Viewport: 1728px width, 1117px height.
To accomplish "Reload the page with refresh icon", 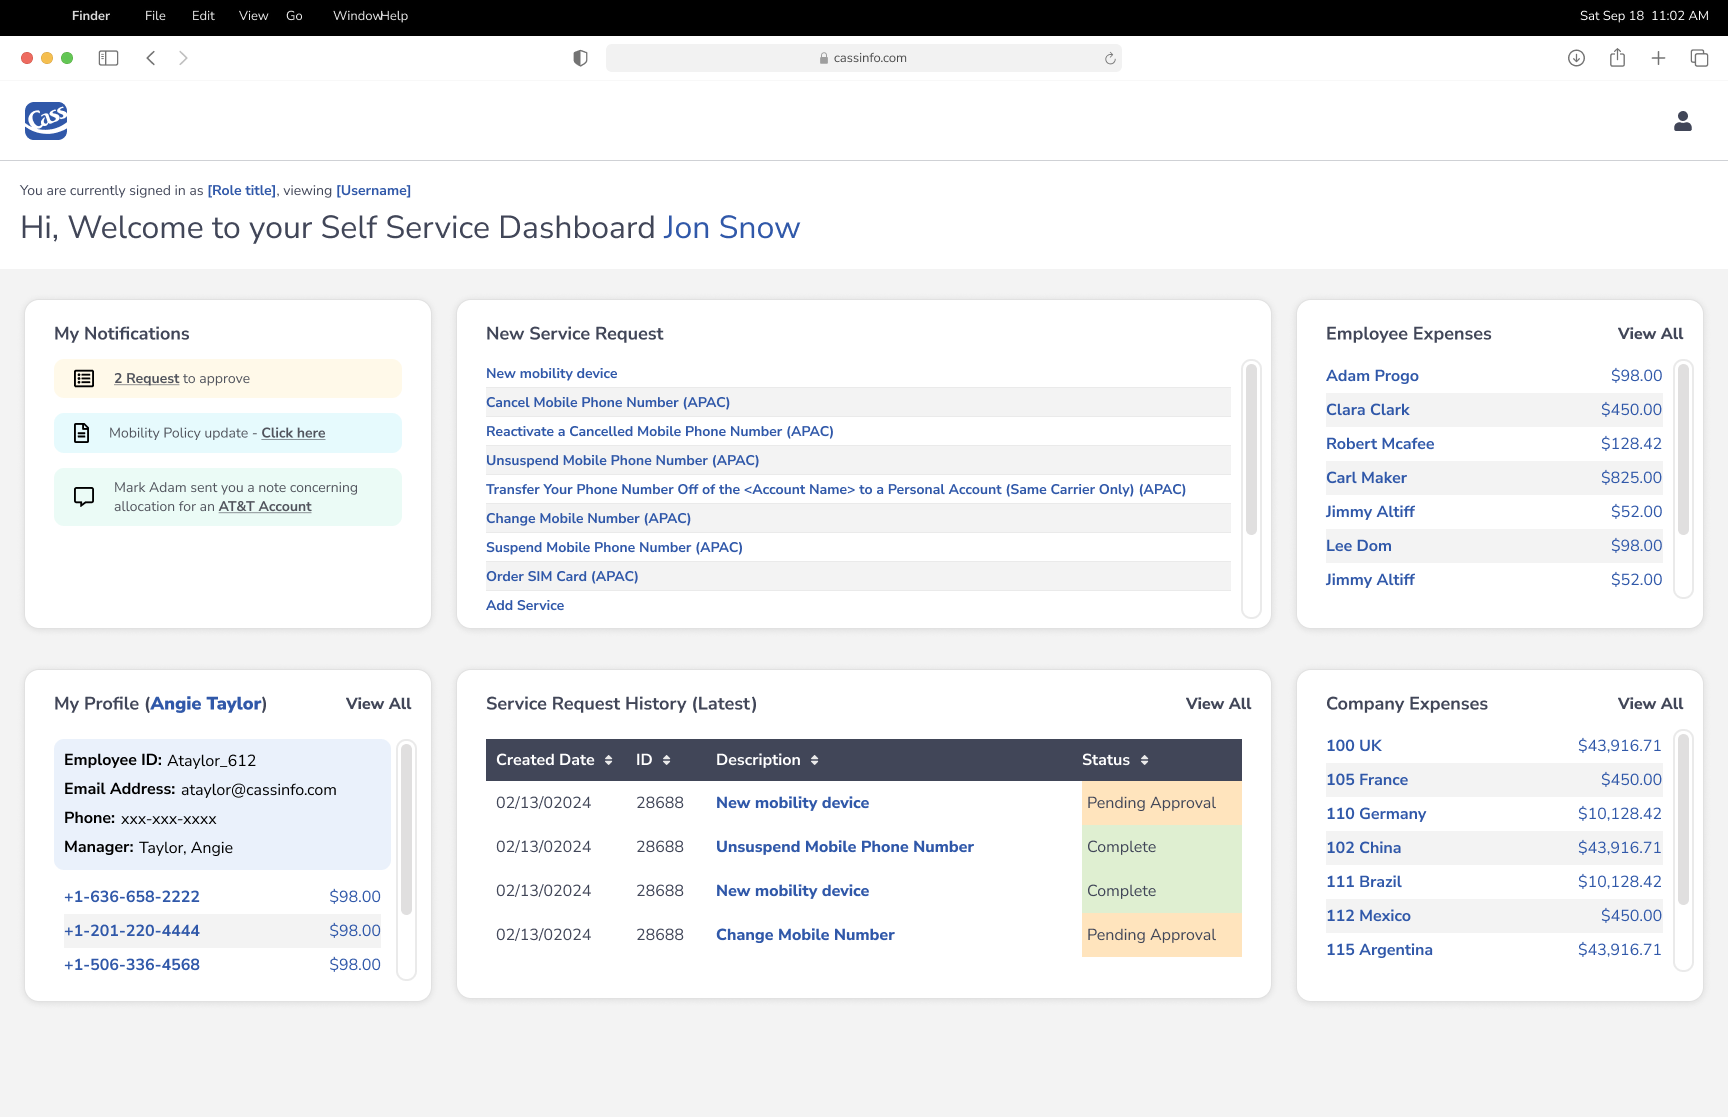I will 1109,58.
